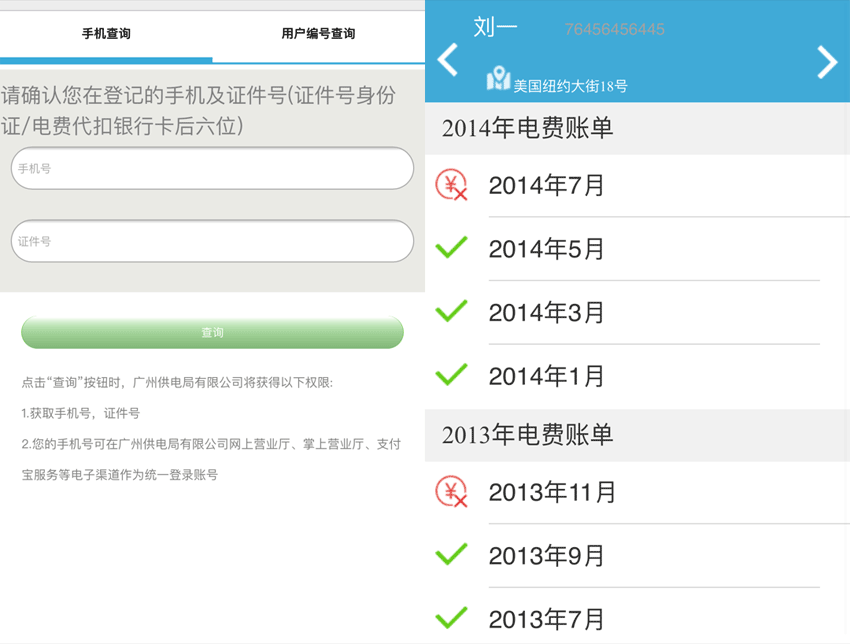Switch to 手机查询 tab
Image resolution: width=850 pixels, height=644 pixels.
[x=106, y=34]
